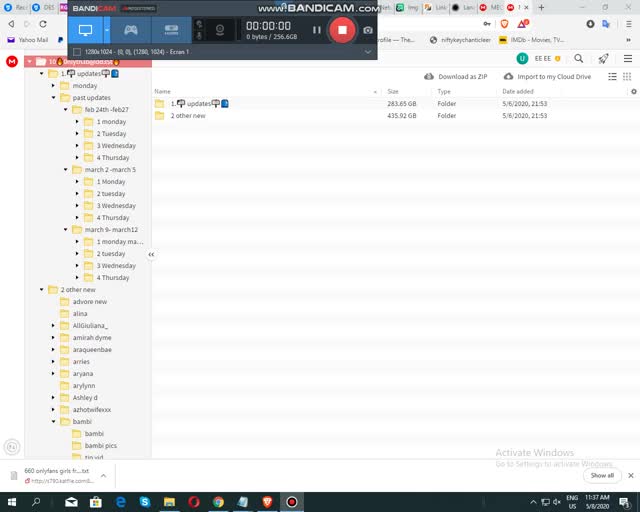Collapse 'march 2 -march 5' folder
Viewport: 640px width, 512px height.
pyautogui.click(x=65, y=169)
